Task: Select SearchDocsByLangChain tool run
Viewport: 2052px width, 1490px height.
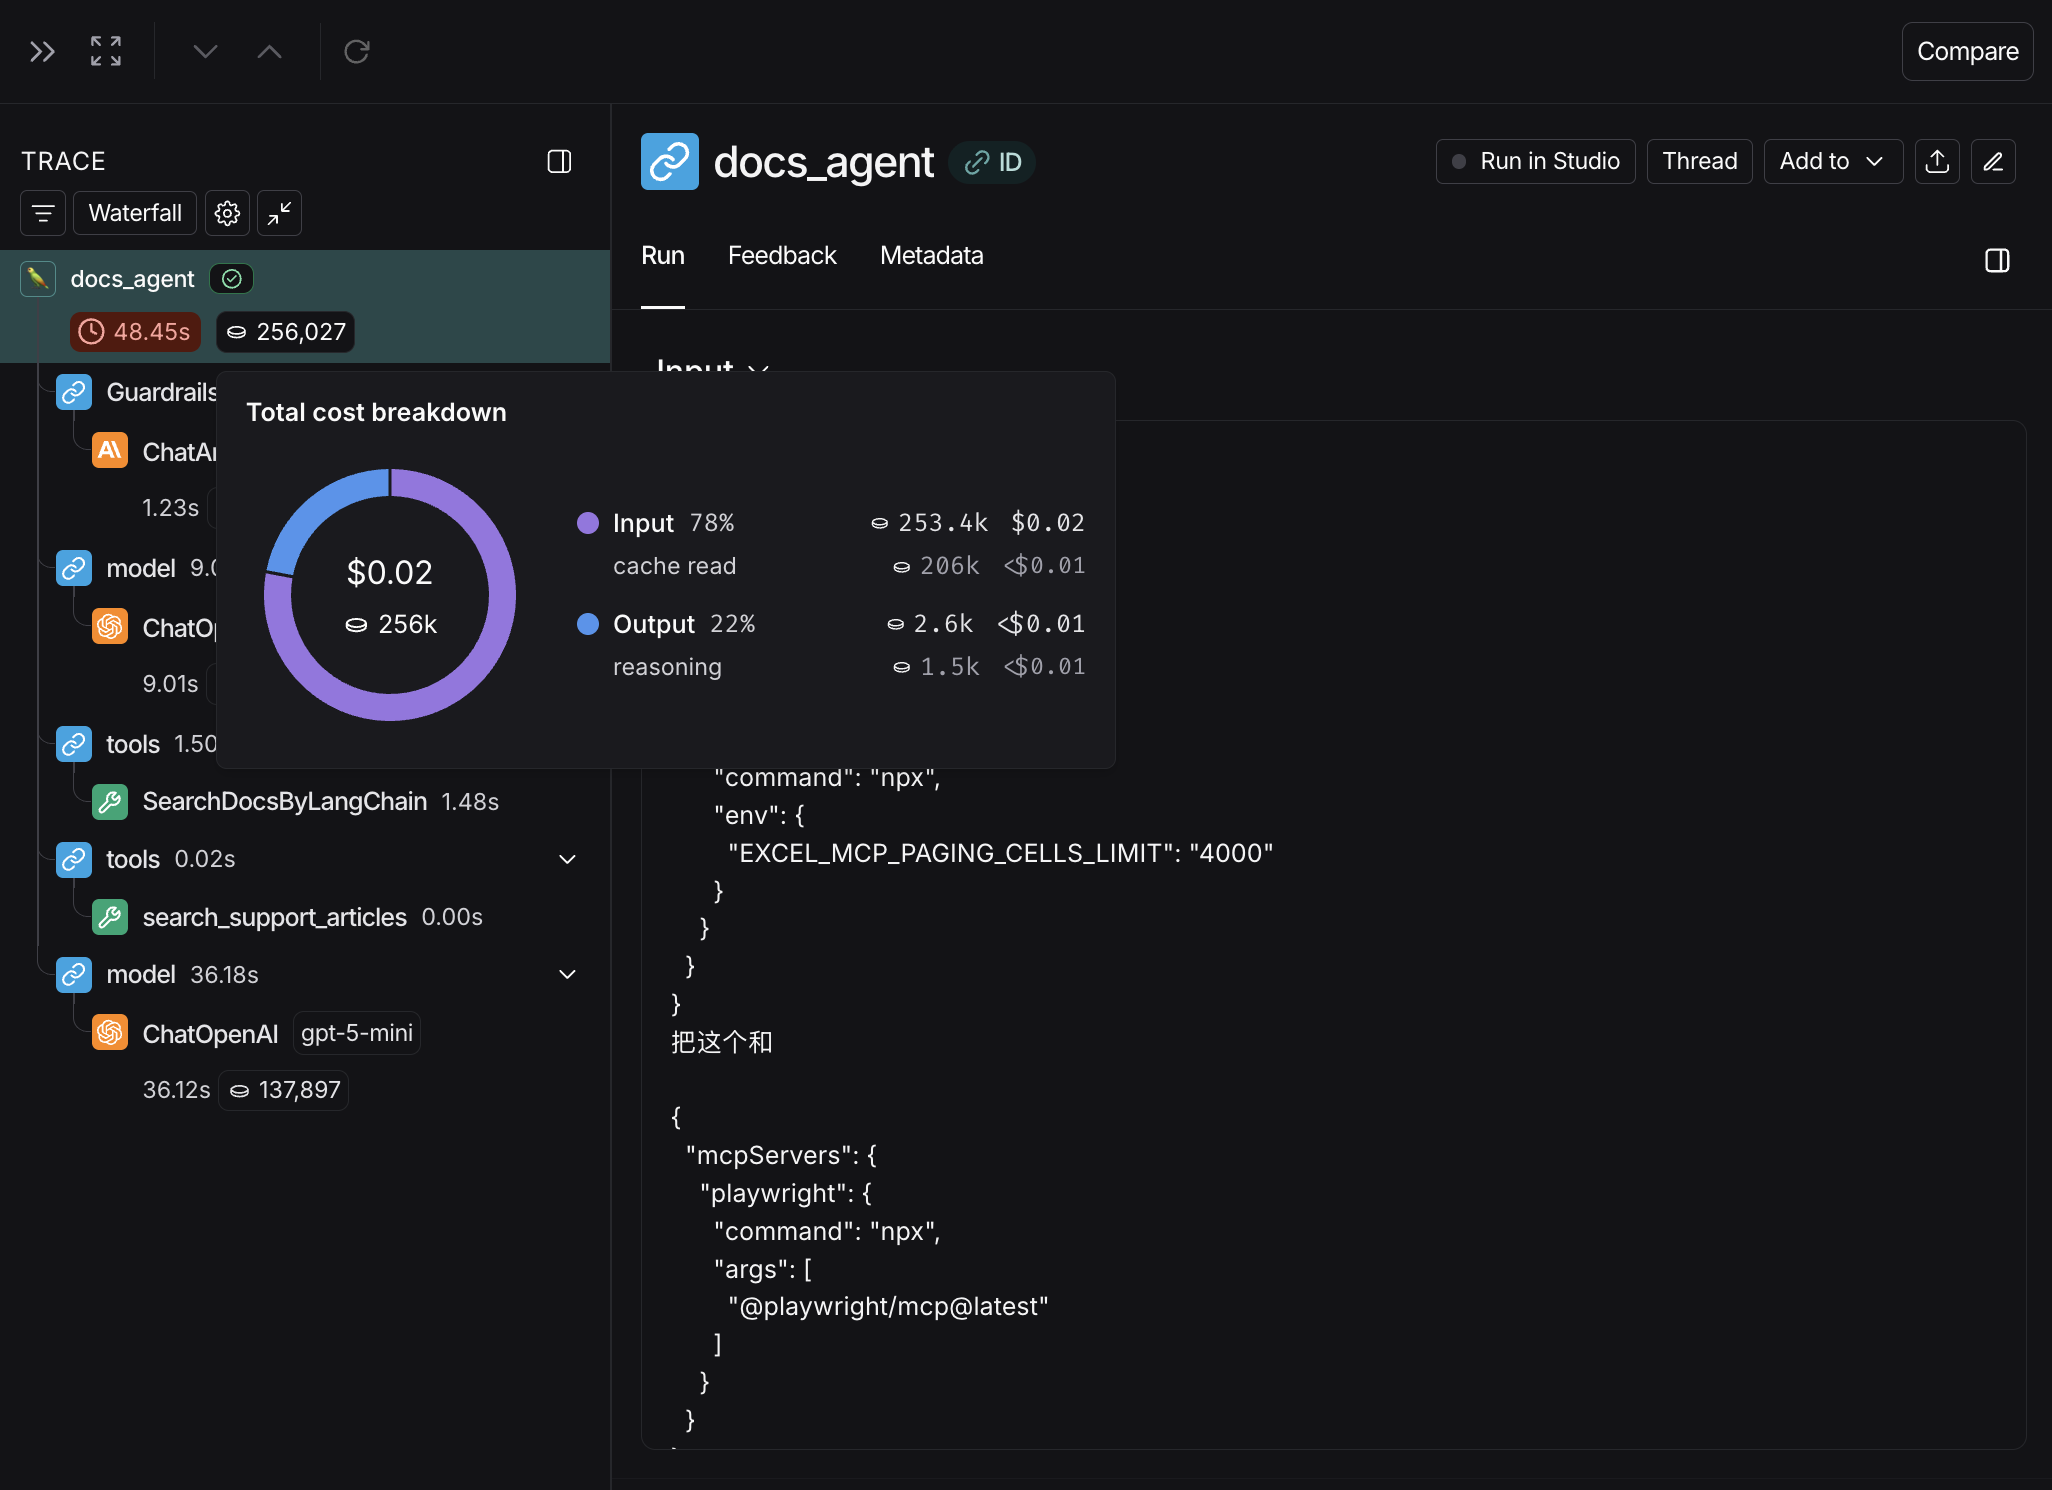Action: [x=284, y=802]
